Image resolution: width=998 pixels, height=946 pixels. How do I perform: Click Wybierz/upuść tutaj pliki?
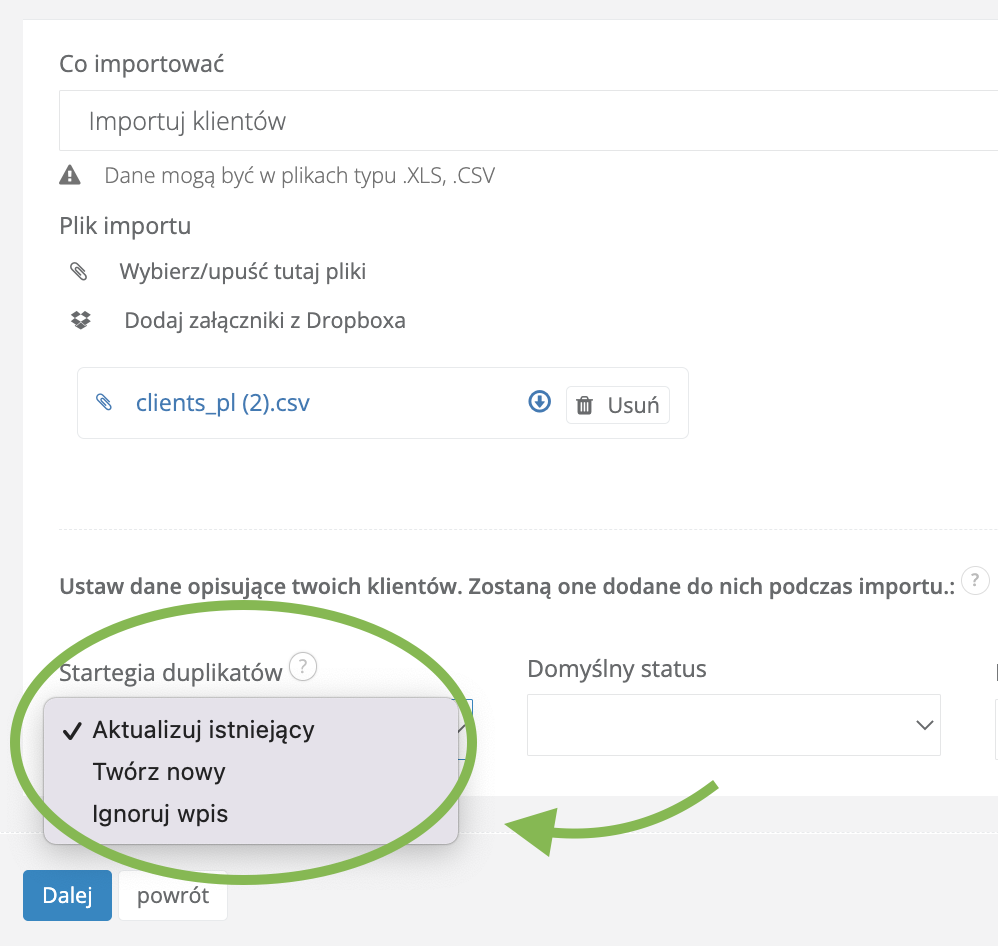click(x=243, y=271)
